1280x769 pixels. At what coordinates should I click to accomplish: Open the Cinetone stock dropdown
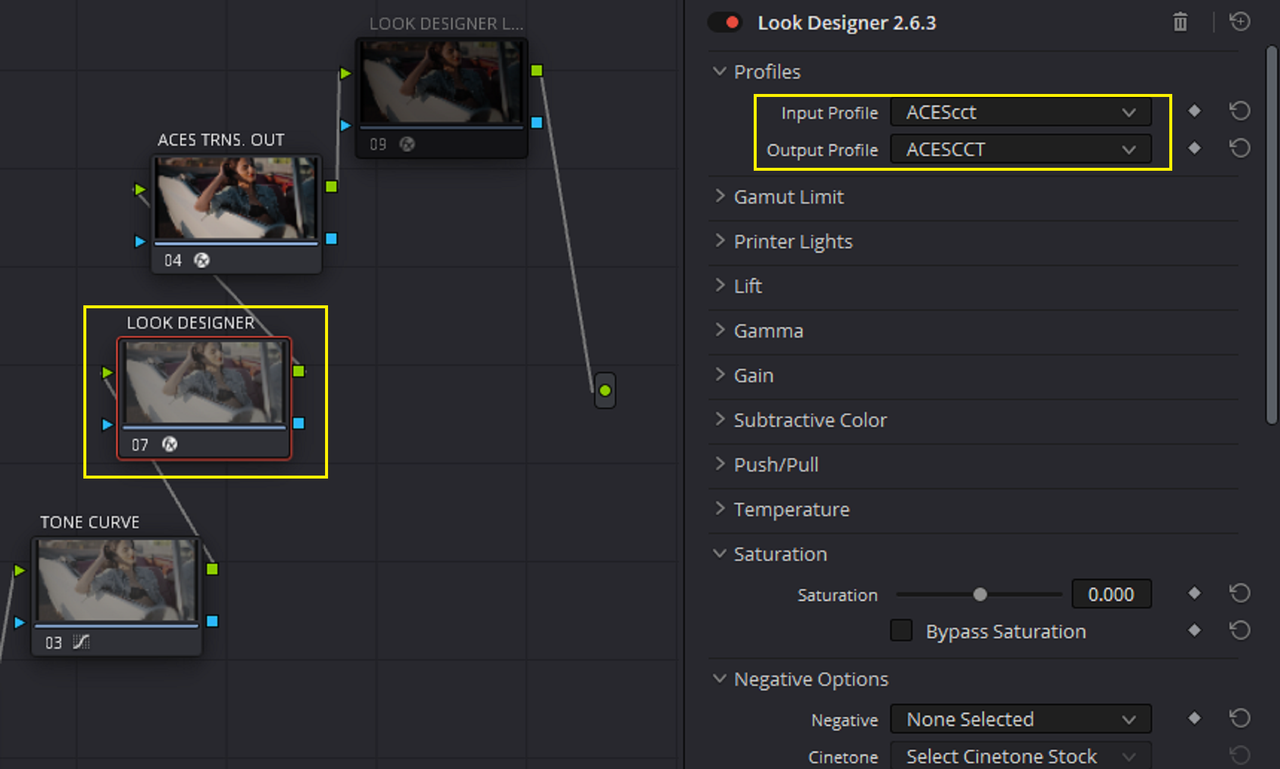[x=1020, y=756]
